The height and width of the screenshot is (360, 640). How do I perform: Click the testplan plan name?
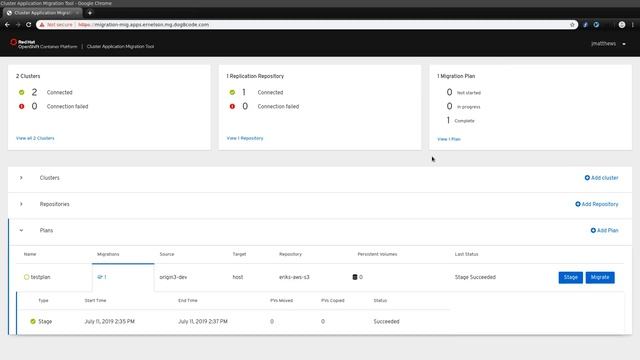pos(40,277)
